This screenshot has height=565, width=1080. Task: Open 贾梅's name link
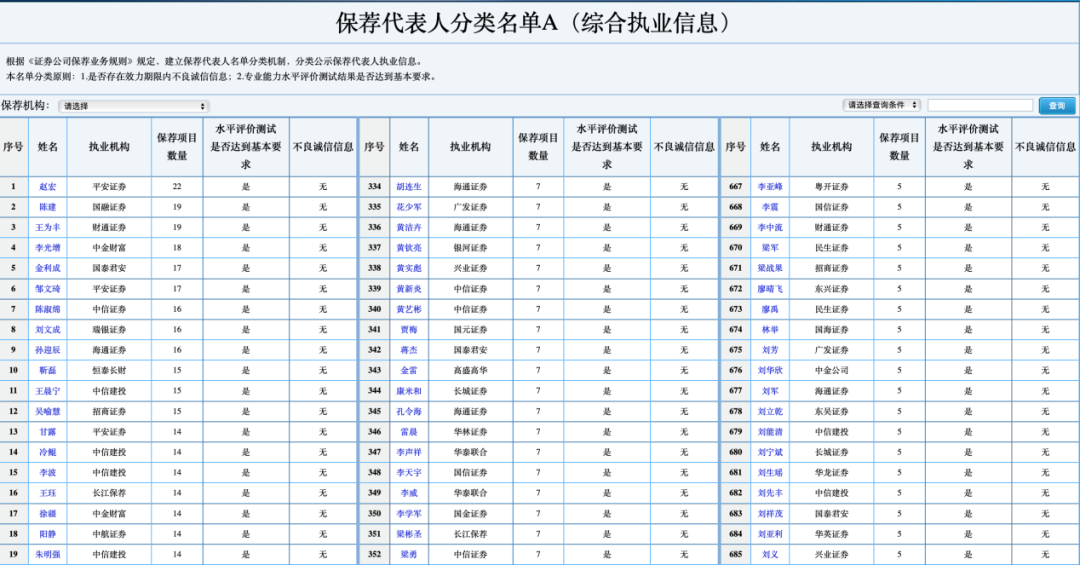click(408, 329)
